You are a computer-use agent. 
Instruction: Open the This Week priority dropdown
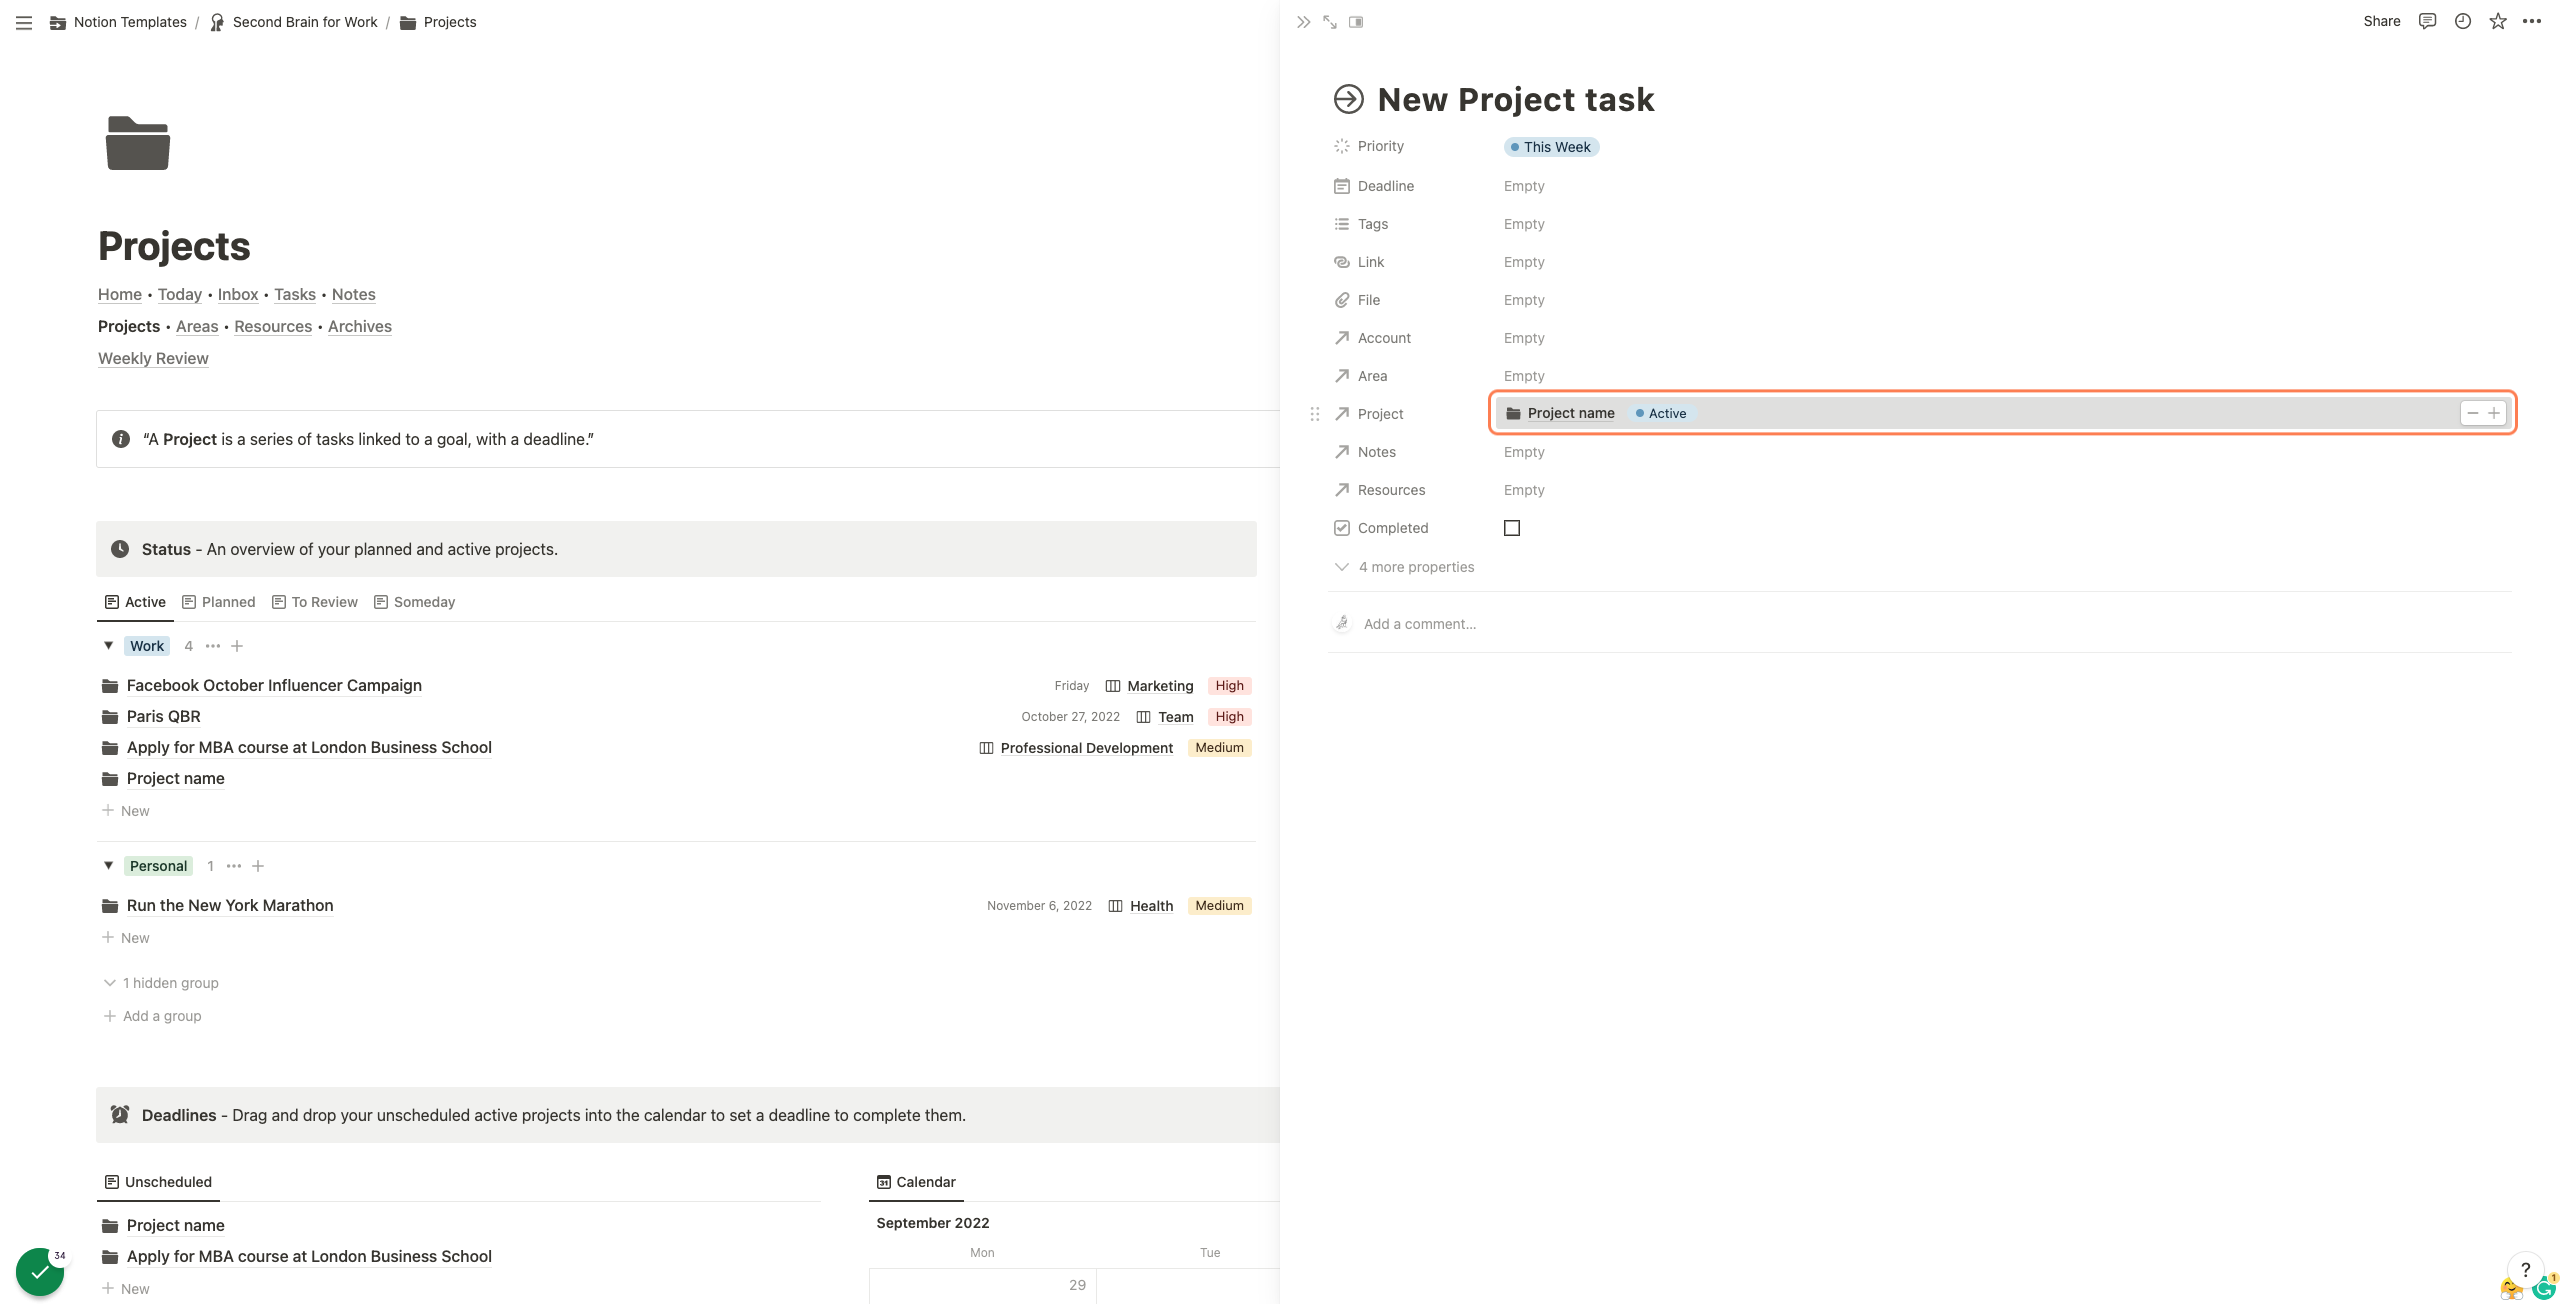(1551, 147)
